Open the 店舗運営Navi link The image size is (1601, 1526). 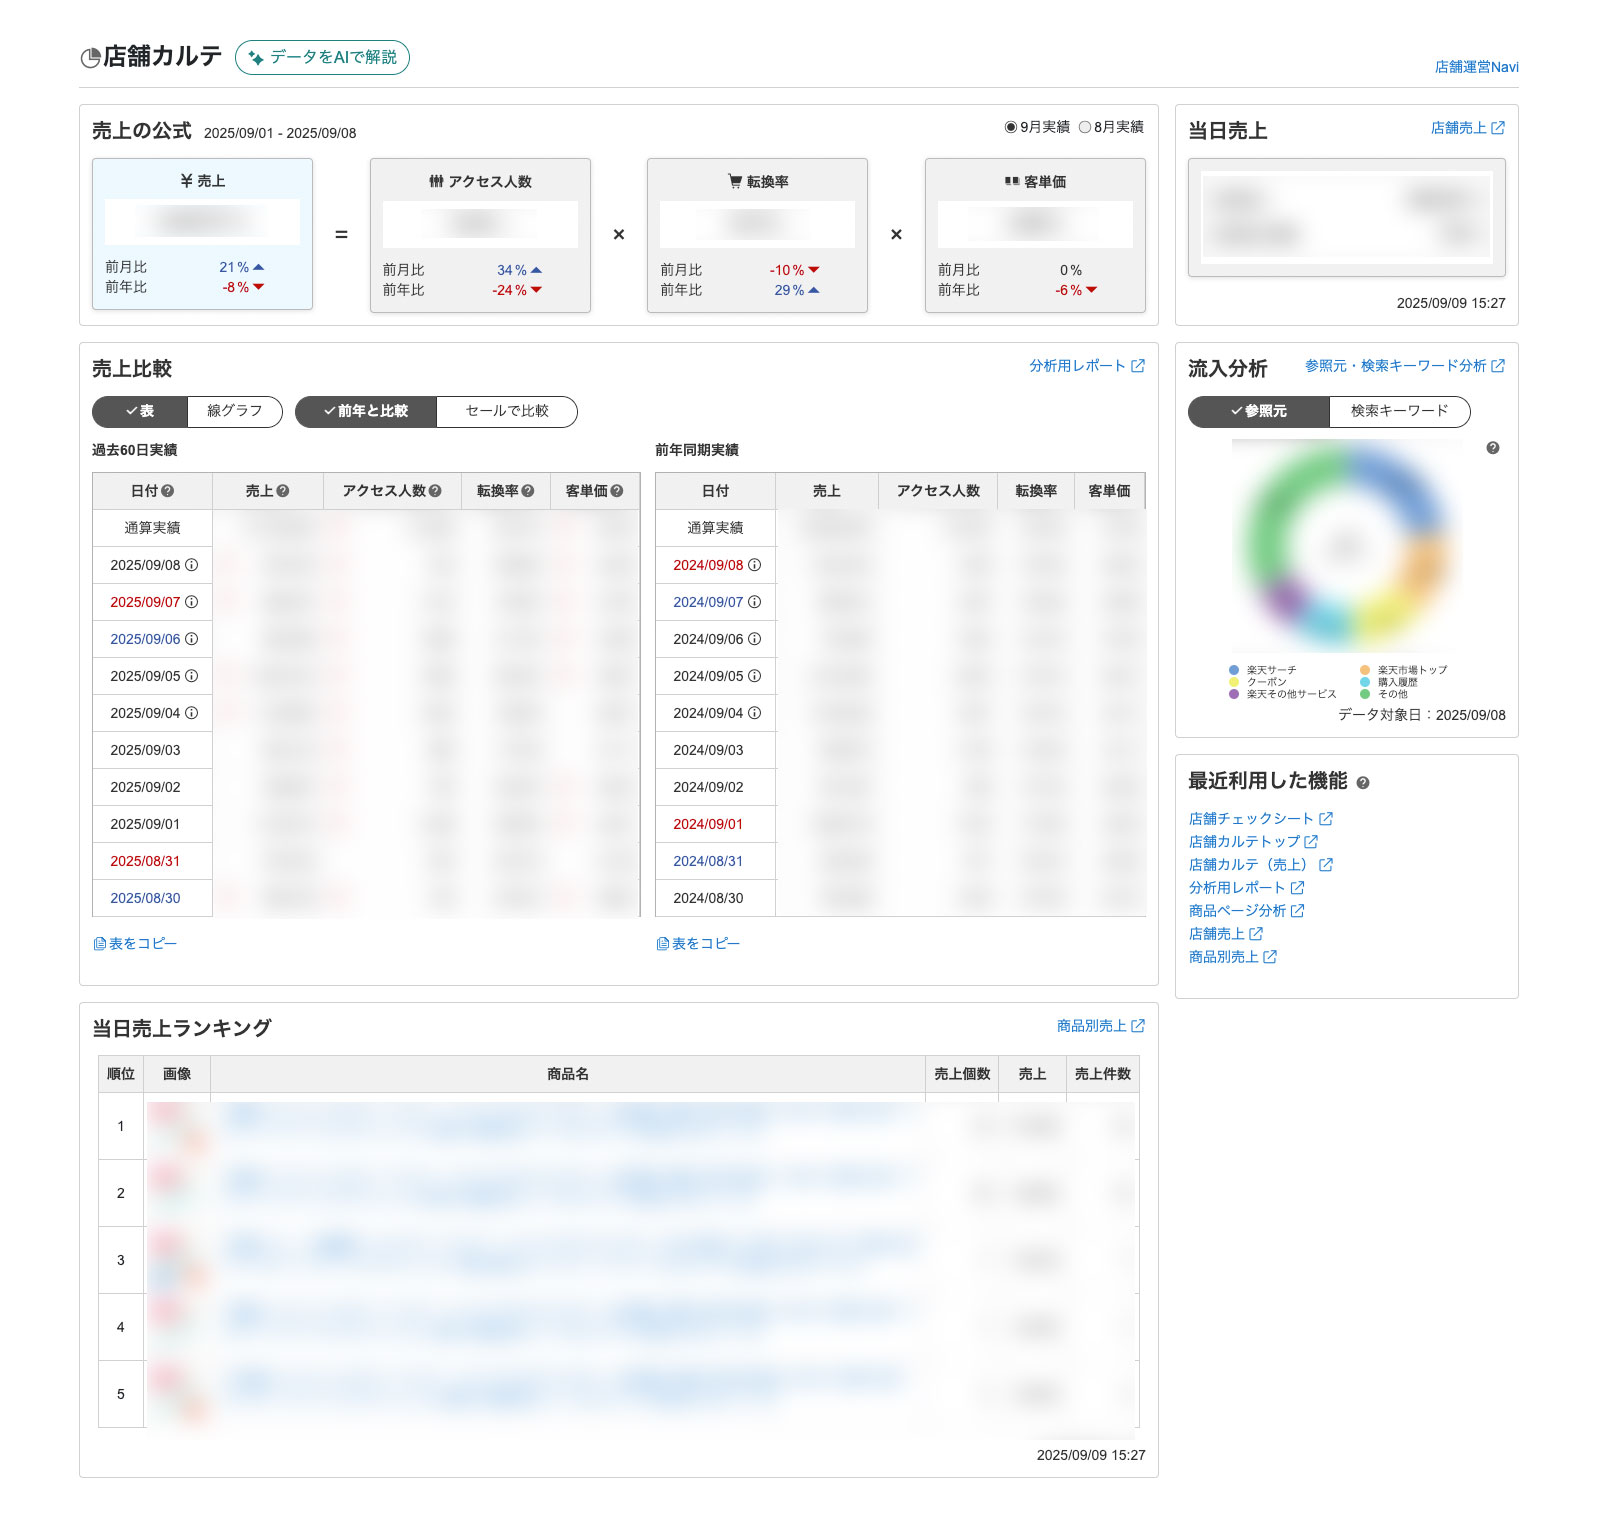point(1476,67)
